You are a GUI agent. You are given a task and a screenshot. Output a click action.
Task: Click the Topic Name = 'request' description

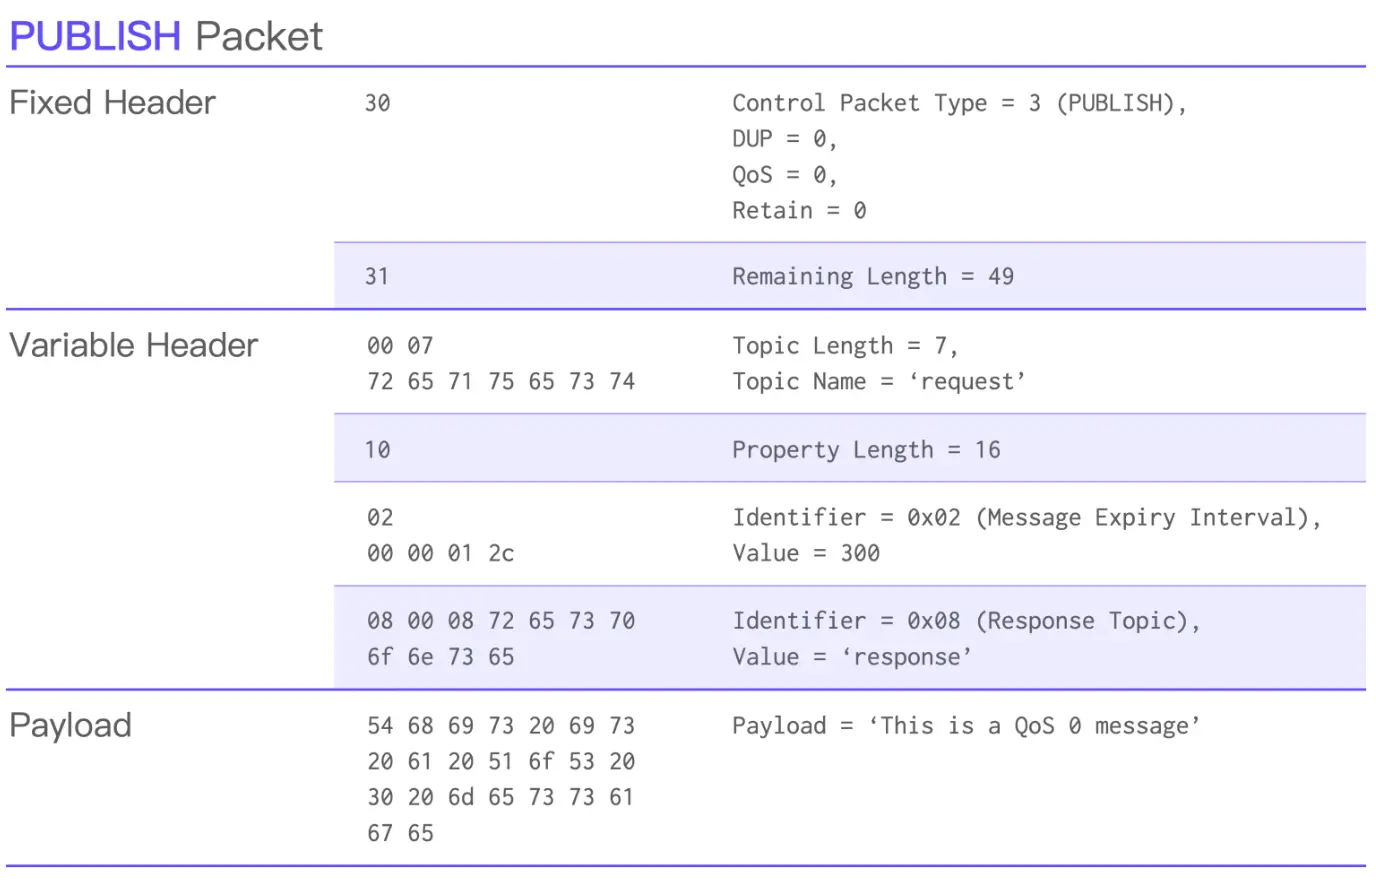coord(879,382)
